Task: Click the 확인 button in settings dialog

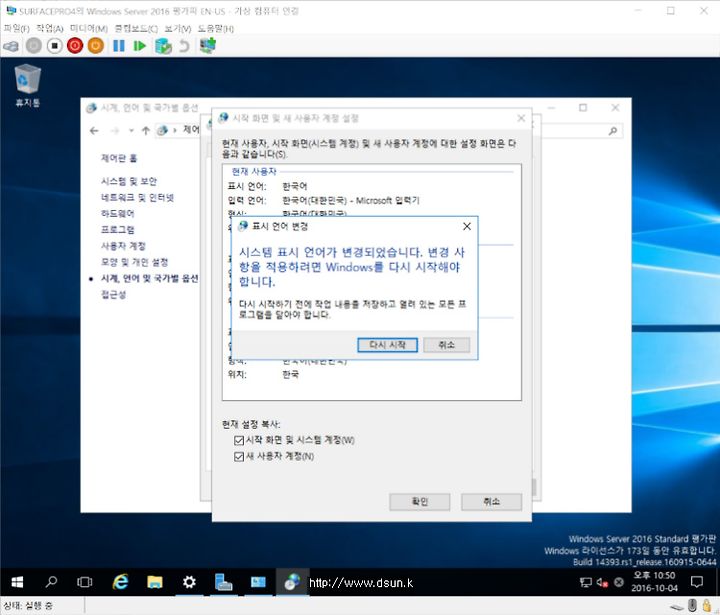Action: coord(419,502)
